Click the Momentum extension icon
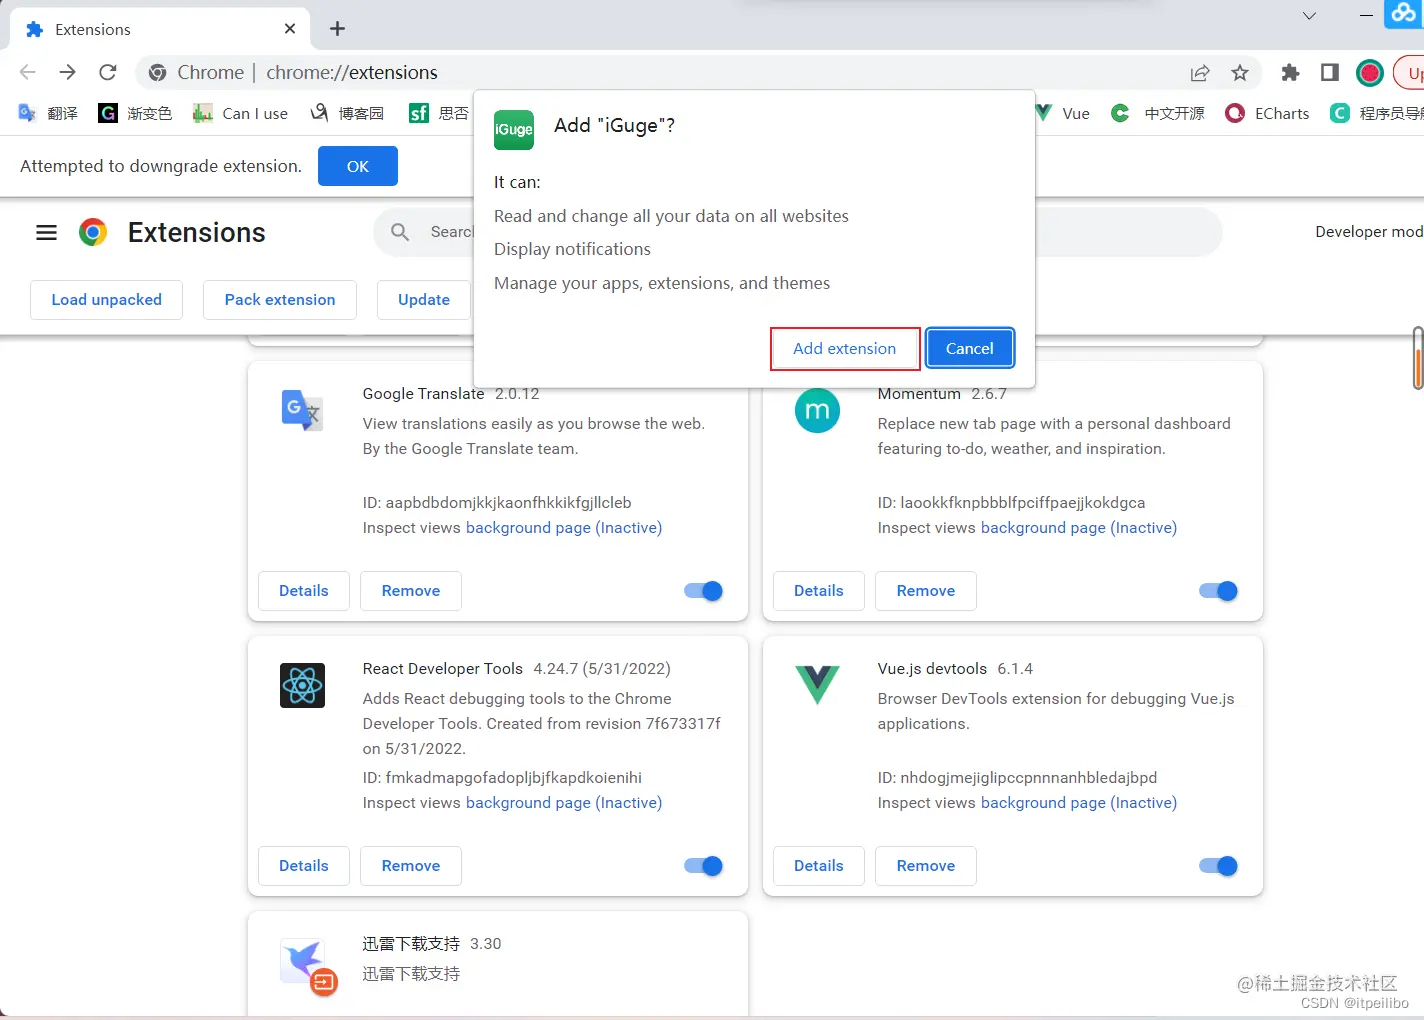The width and height of the screenshot is (1424, 1020). tap(817, 410)
